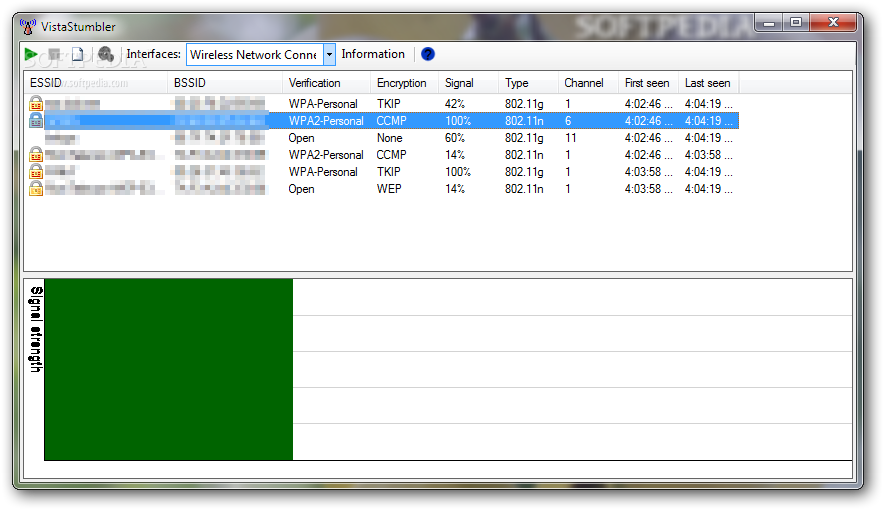Click the highlighted 'CCMP' encryption cell
Viewport: 884px width, 510px height.
(391, 121)
